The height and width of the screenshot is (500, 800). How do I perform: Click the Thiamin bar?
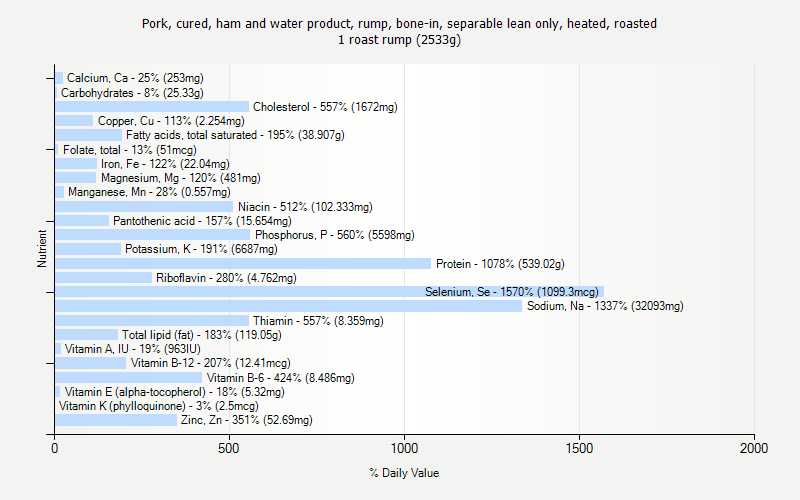[x=152, y=321]
